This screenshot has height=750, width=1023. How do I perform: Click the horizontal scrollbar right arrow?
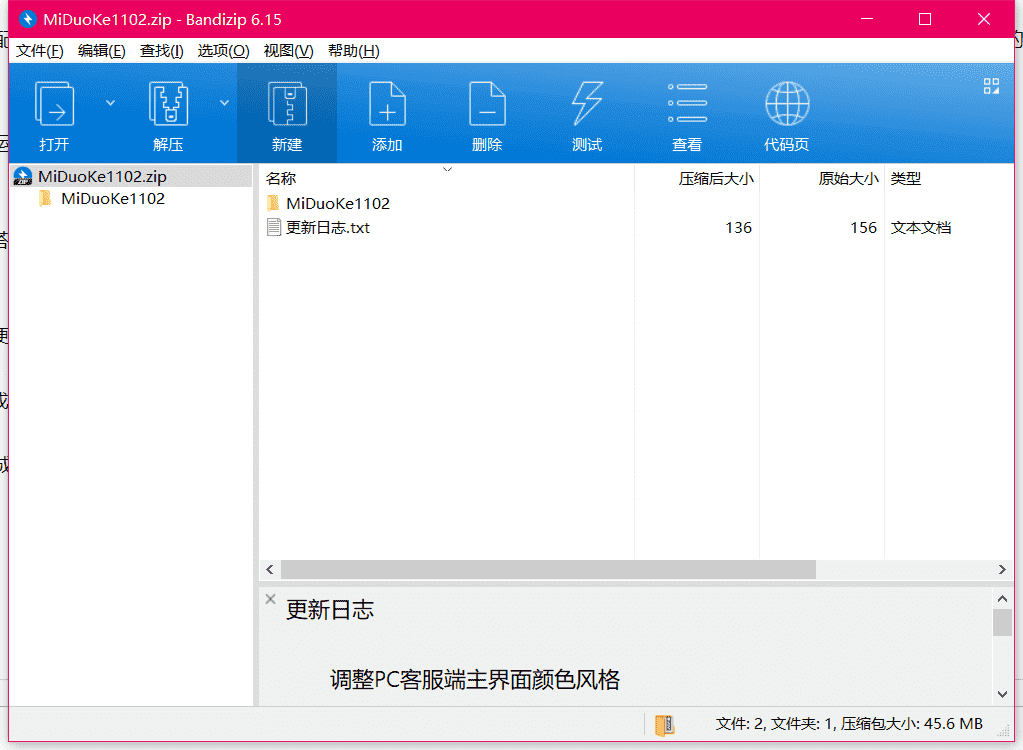pos(1003,569)
